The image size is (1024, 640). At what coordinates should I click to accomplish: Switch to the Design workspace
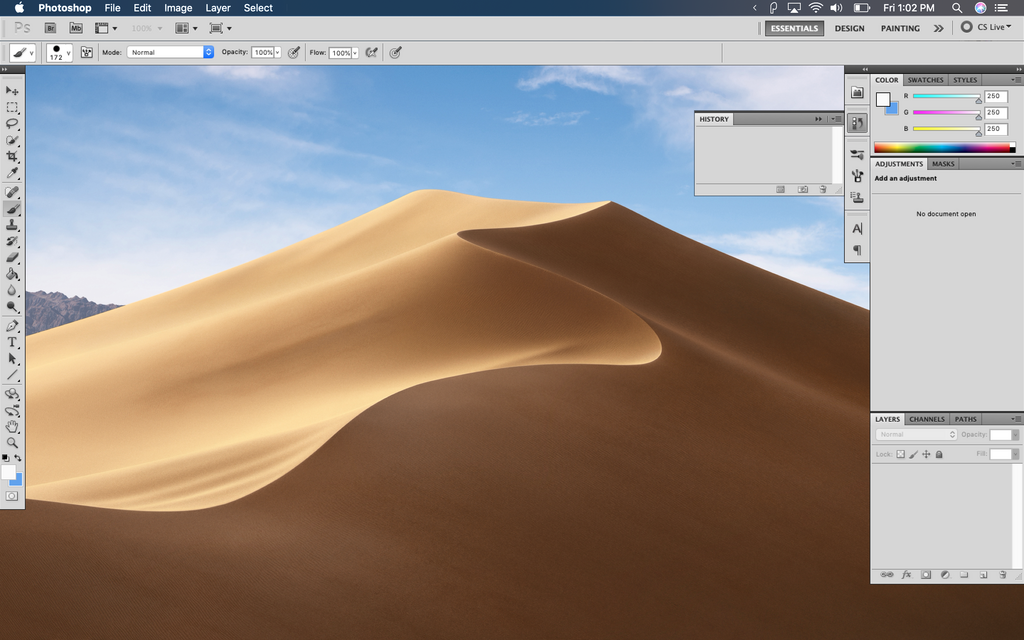849,28
